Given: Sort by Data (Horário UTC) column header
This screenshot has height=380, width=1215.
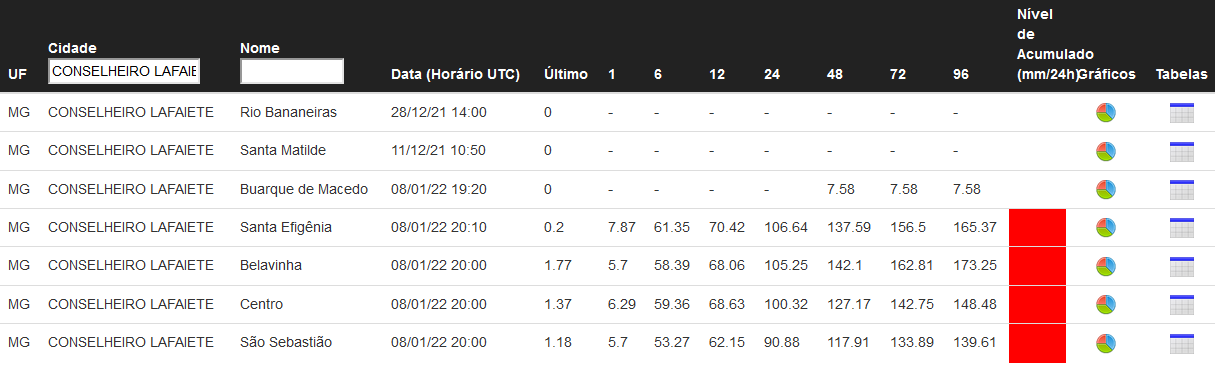Looking at the screenshot, I should [455, 74].
